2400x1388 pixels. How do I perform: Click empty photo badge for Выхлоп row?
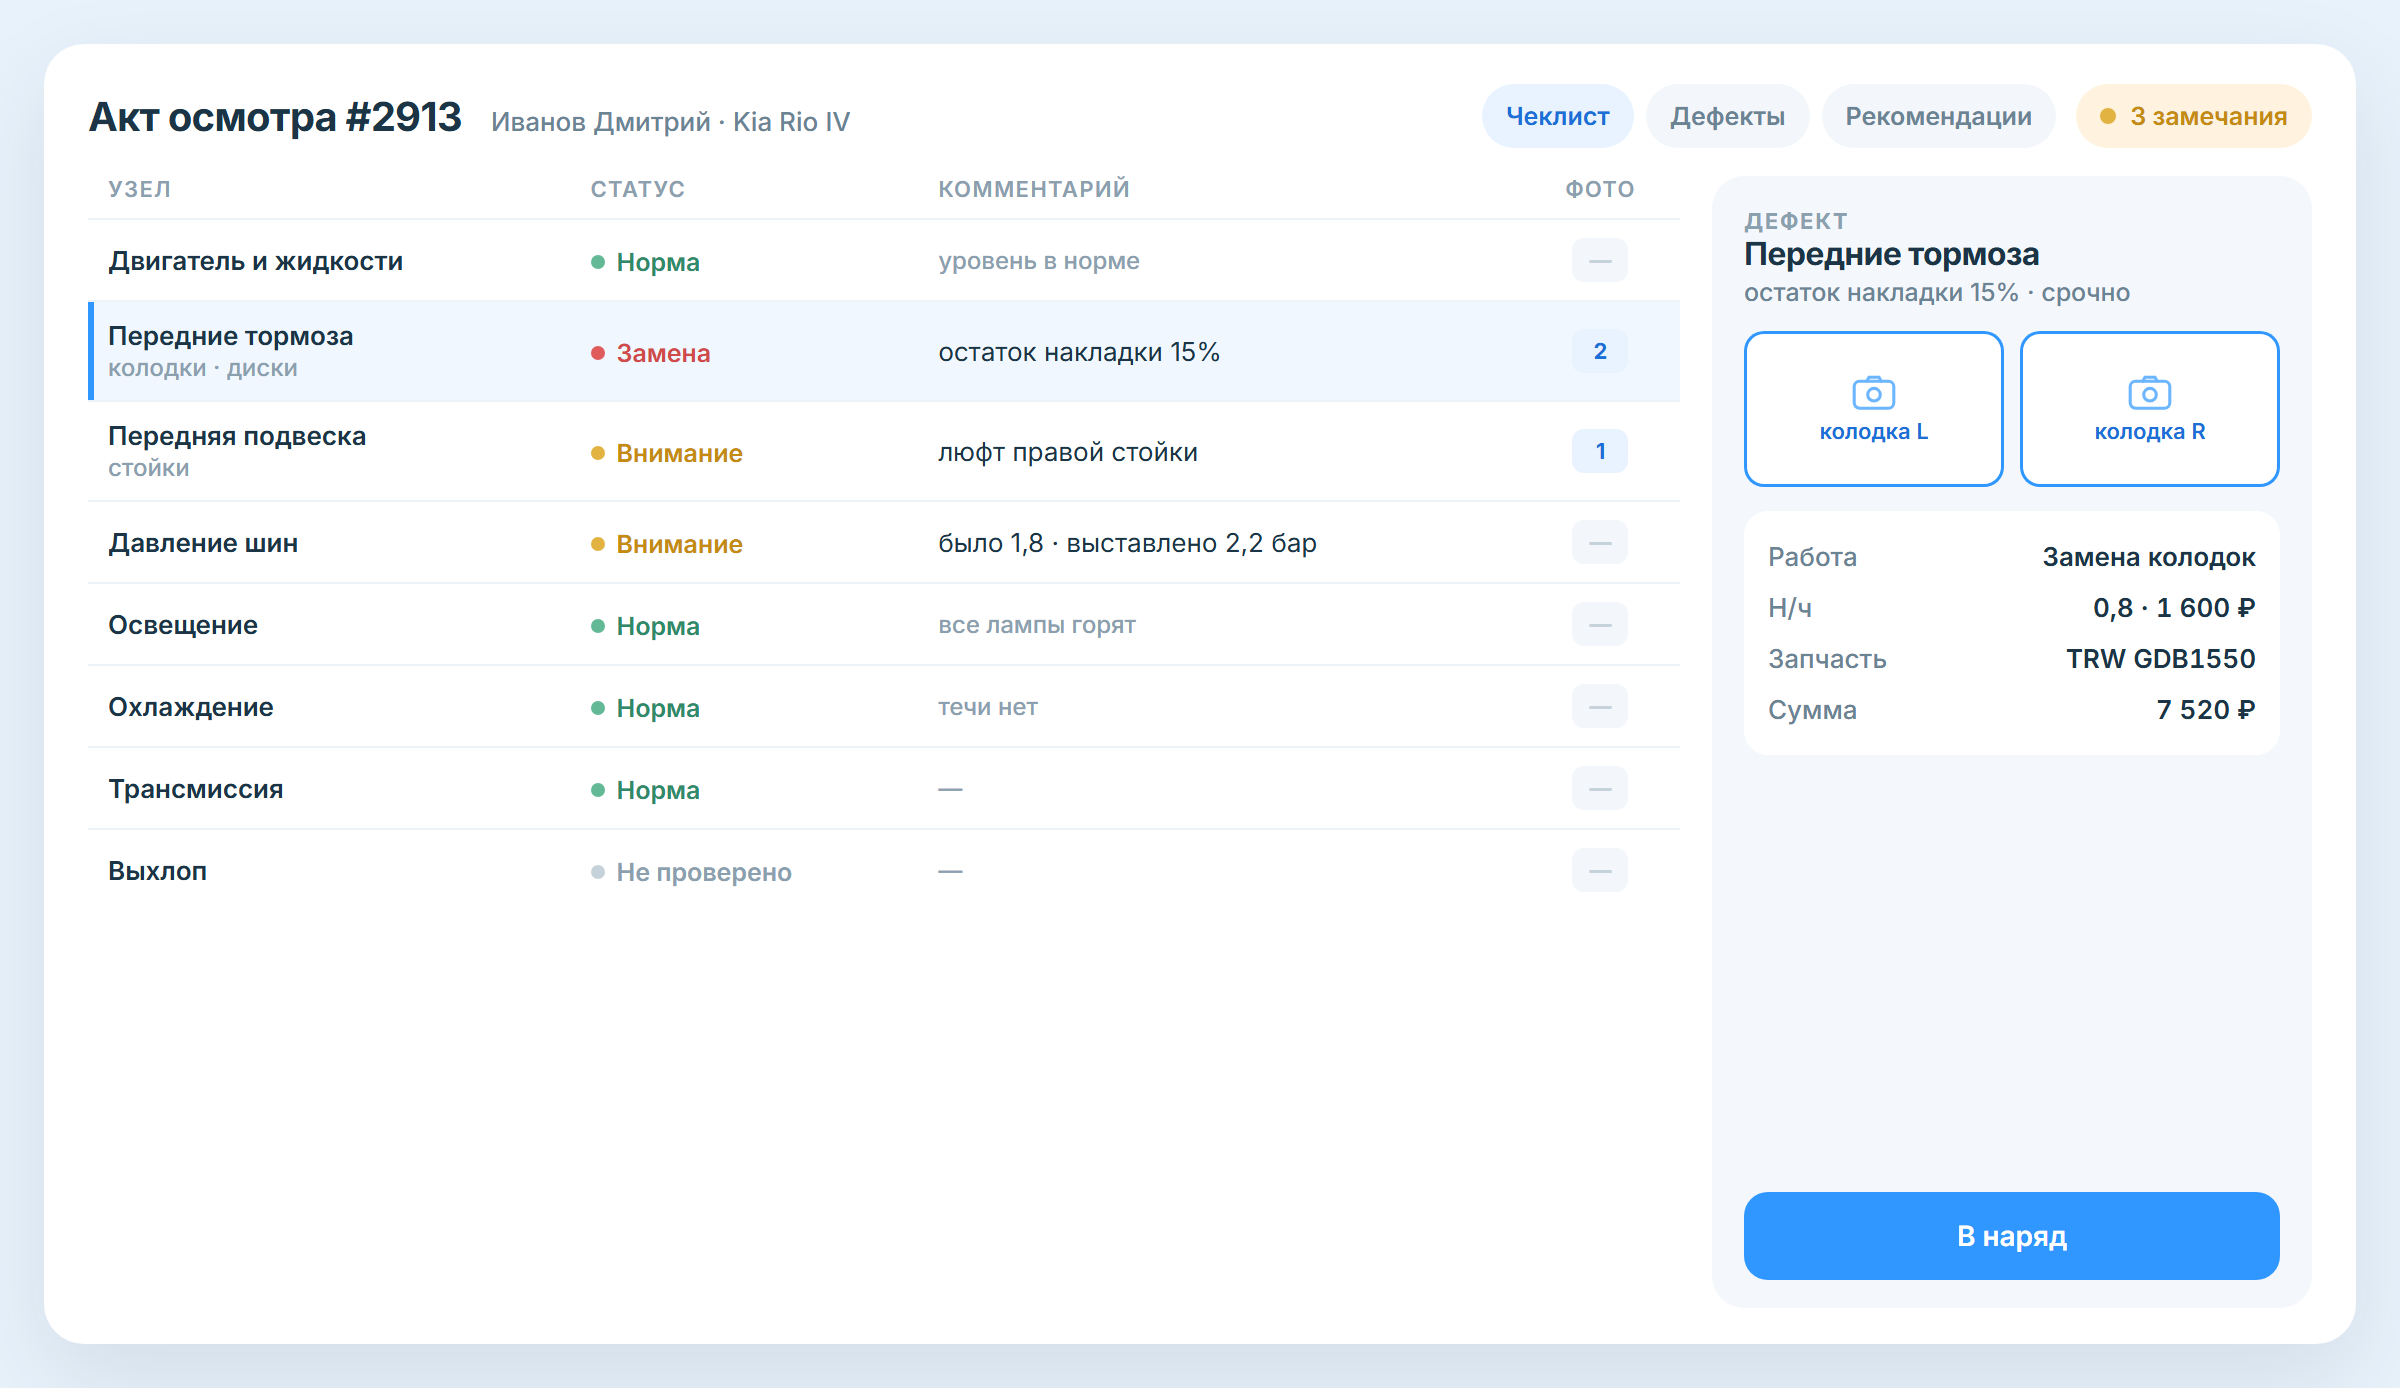tap(1599, 871)
